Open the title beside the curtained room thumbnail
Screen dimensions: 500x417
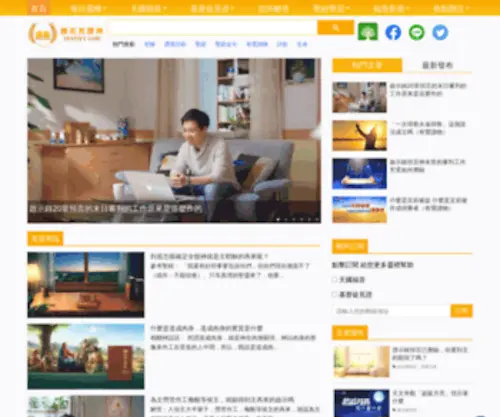430,354
